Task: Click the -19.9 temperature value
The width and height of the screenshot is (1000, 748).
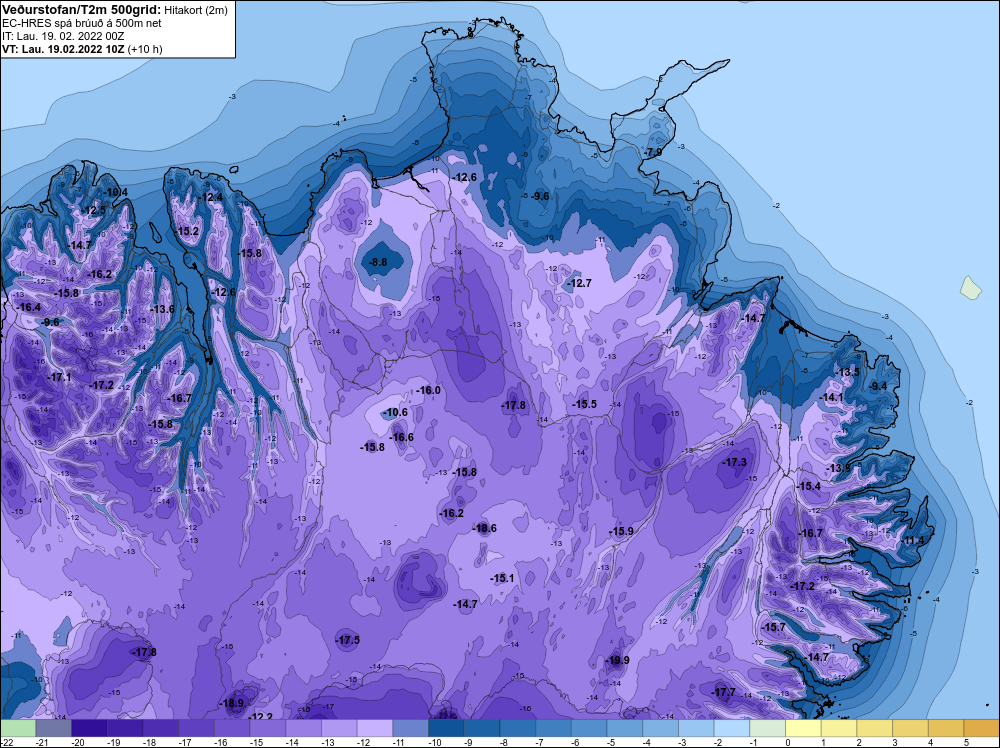Action: pyautogui.click(x=617, y=661)
